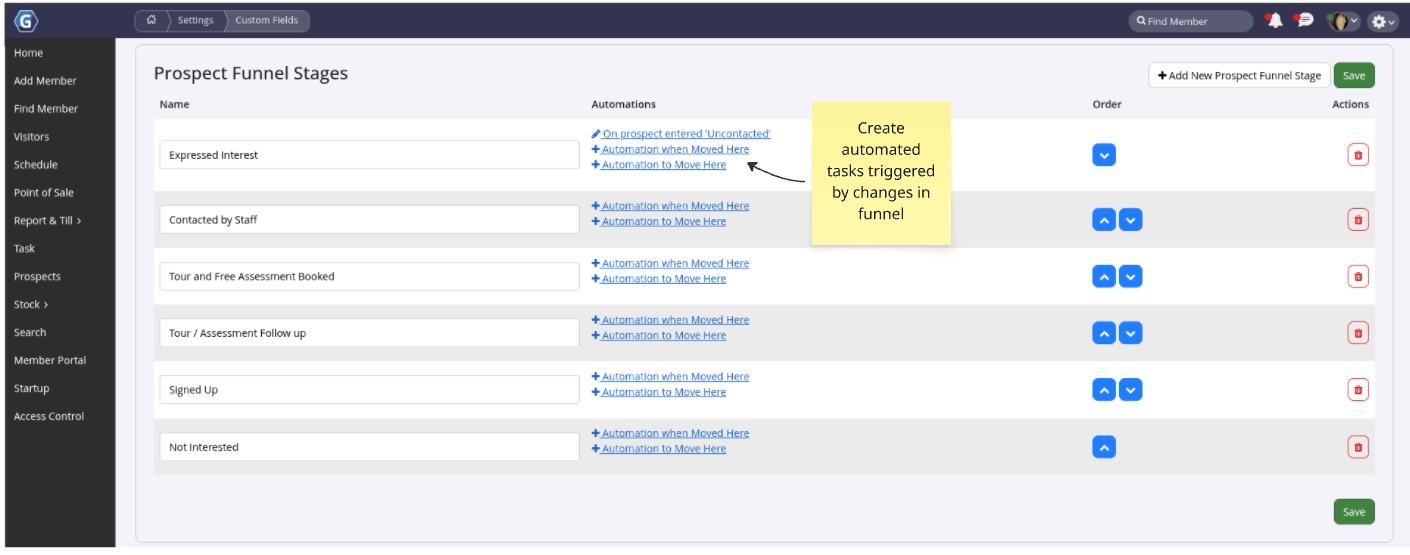This screenshot has height=555, width=1410.
Task: Click the notifications bell icon
Action: pos(1273,20)
